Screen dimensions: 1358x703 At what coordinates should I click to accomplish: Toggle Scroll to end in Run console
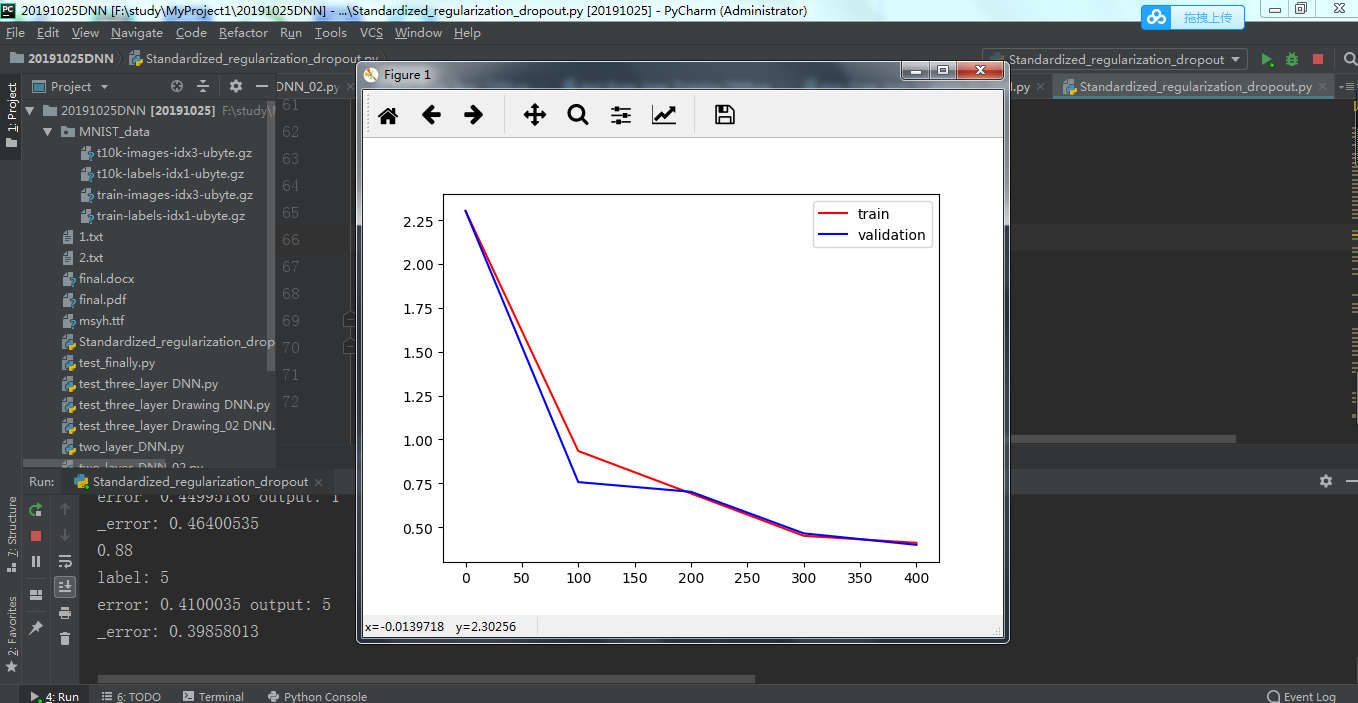(65, 587)
